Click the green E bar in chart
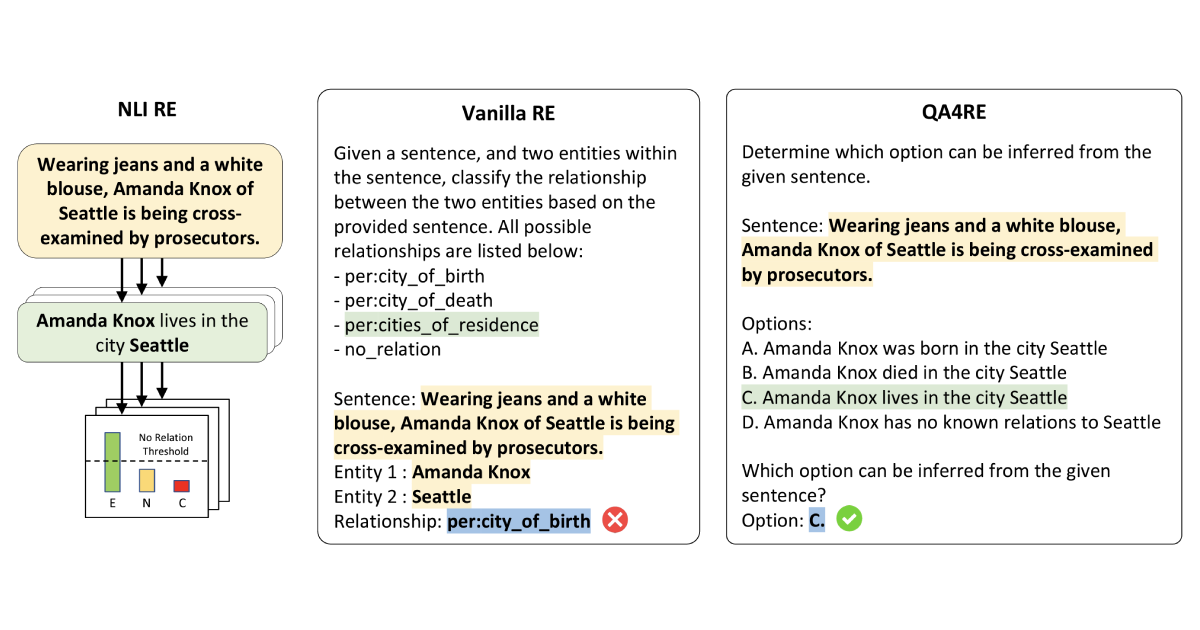This screenshot has width=1200, height=630. pyautogui.click(x=113, y=462)
